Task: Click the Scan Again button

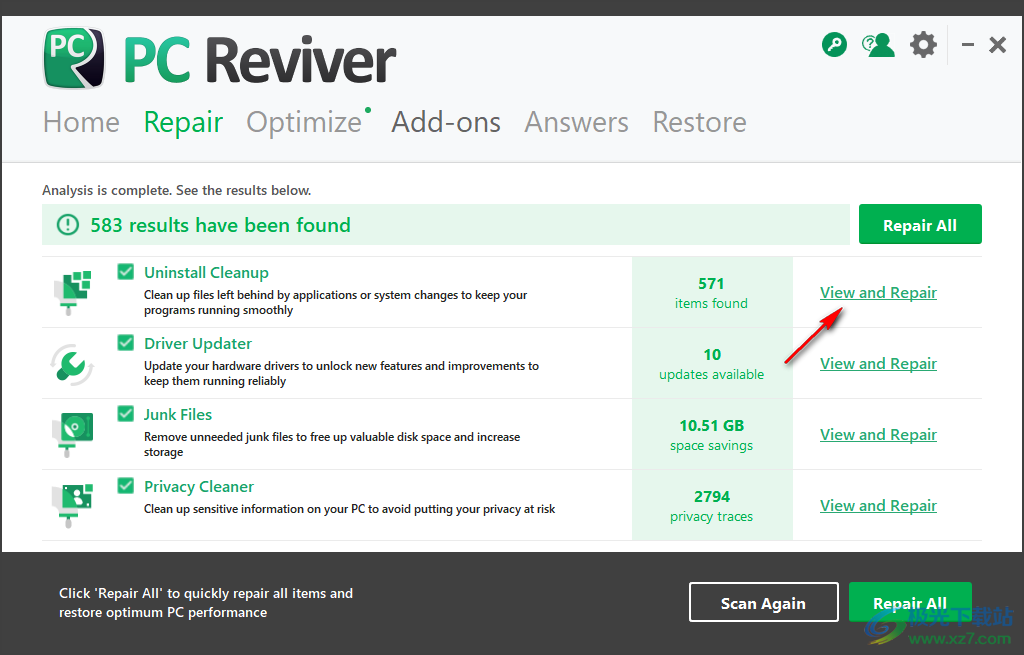Action: click(763, 602)
